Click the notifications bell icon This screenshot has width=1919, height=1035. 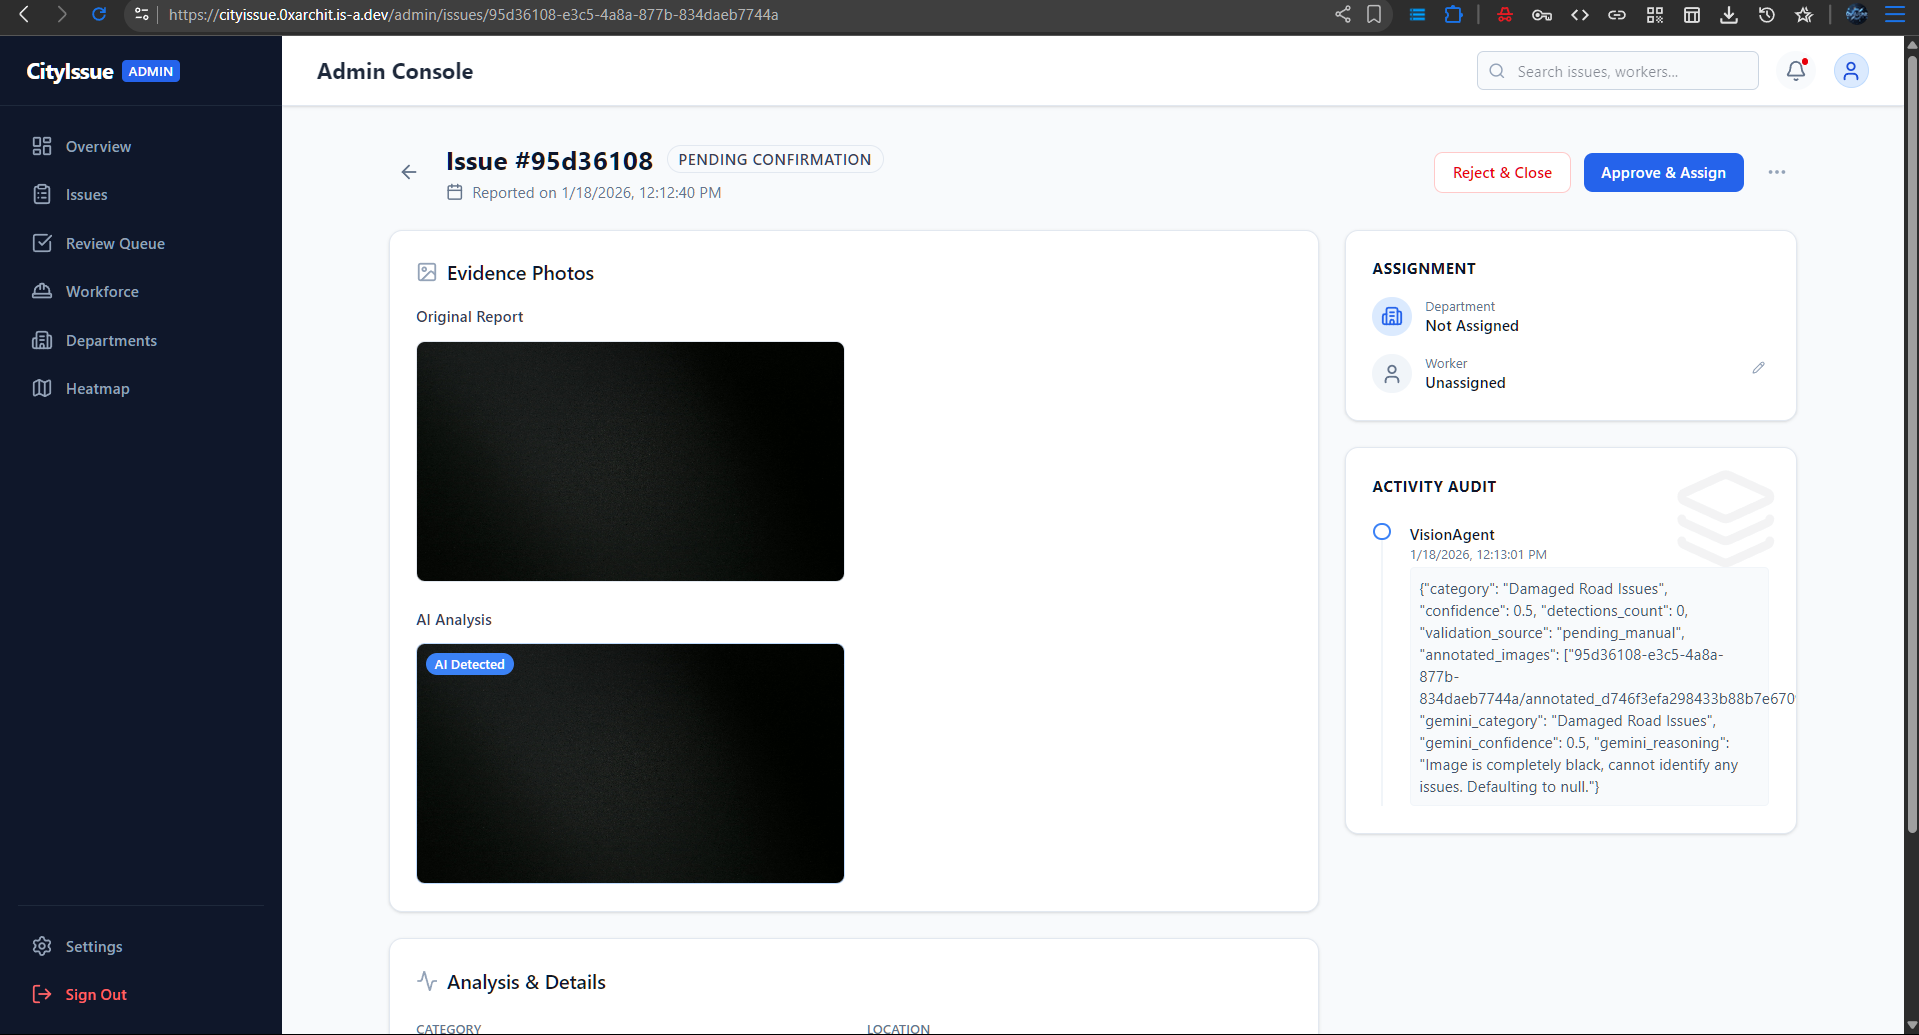(1796, 71)
